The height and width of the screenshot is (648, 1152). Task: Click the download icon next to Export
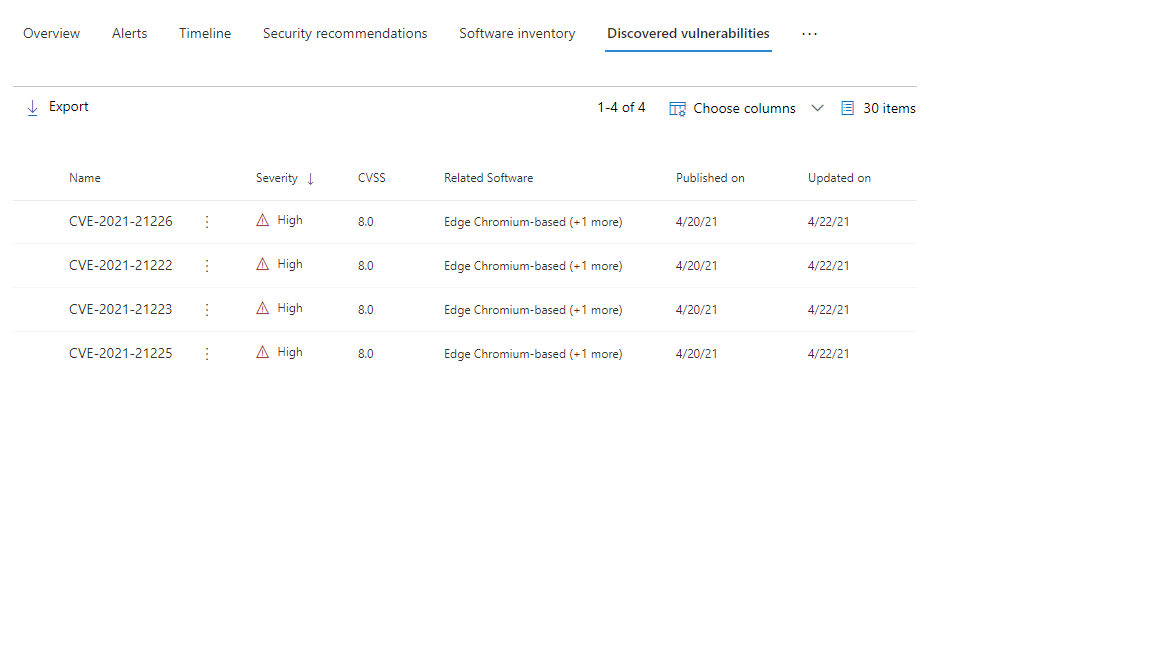coord(31,107)
